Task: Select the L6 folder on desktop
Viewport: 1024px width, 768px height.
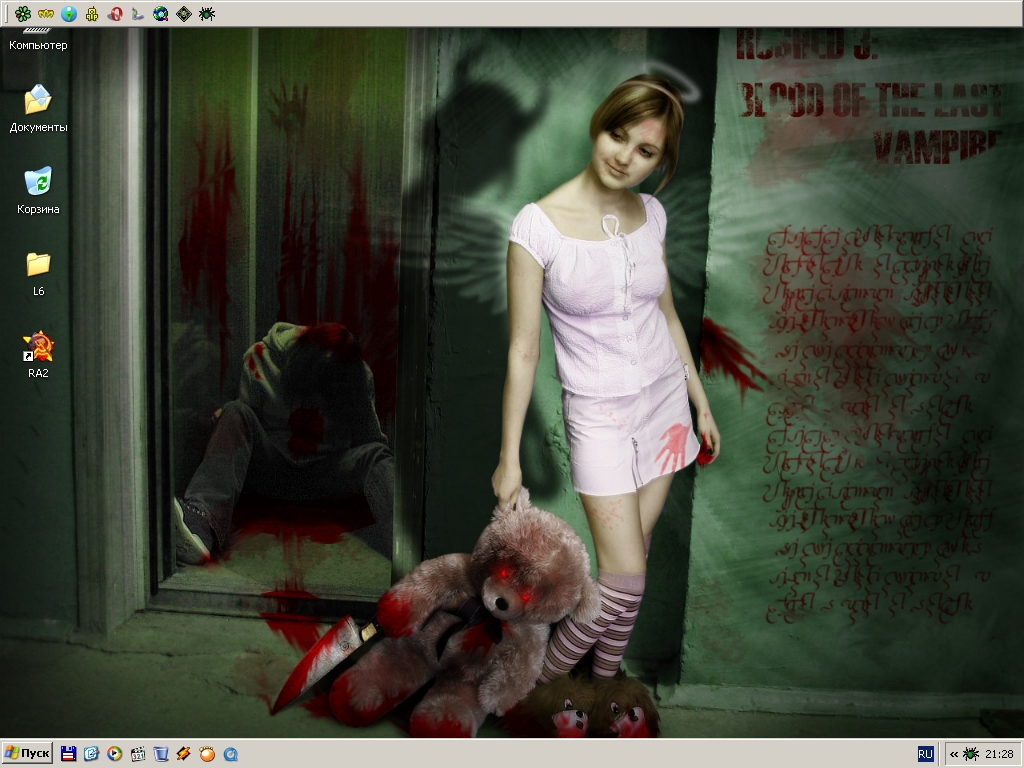Action: tap(38, 273)
